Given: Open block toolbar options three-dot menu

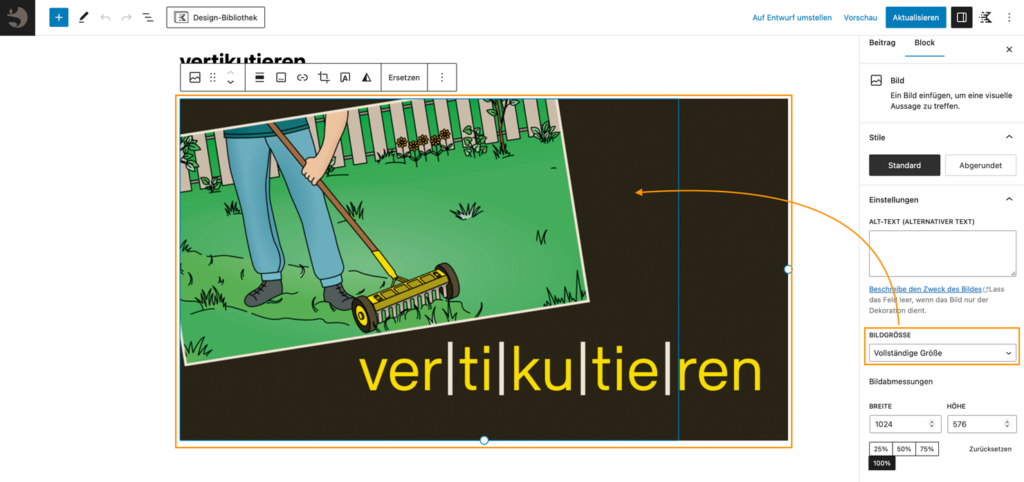Looking at the screenshot, I should (441, 77).
